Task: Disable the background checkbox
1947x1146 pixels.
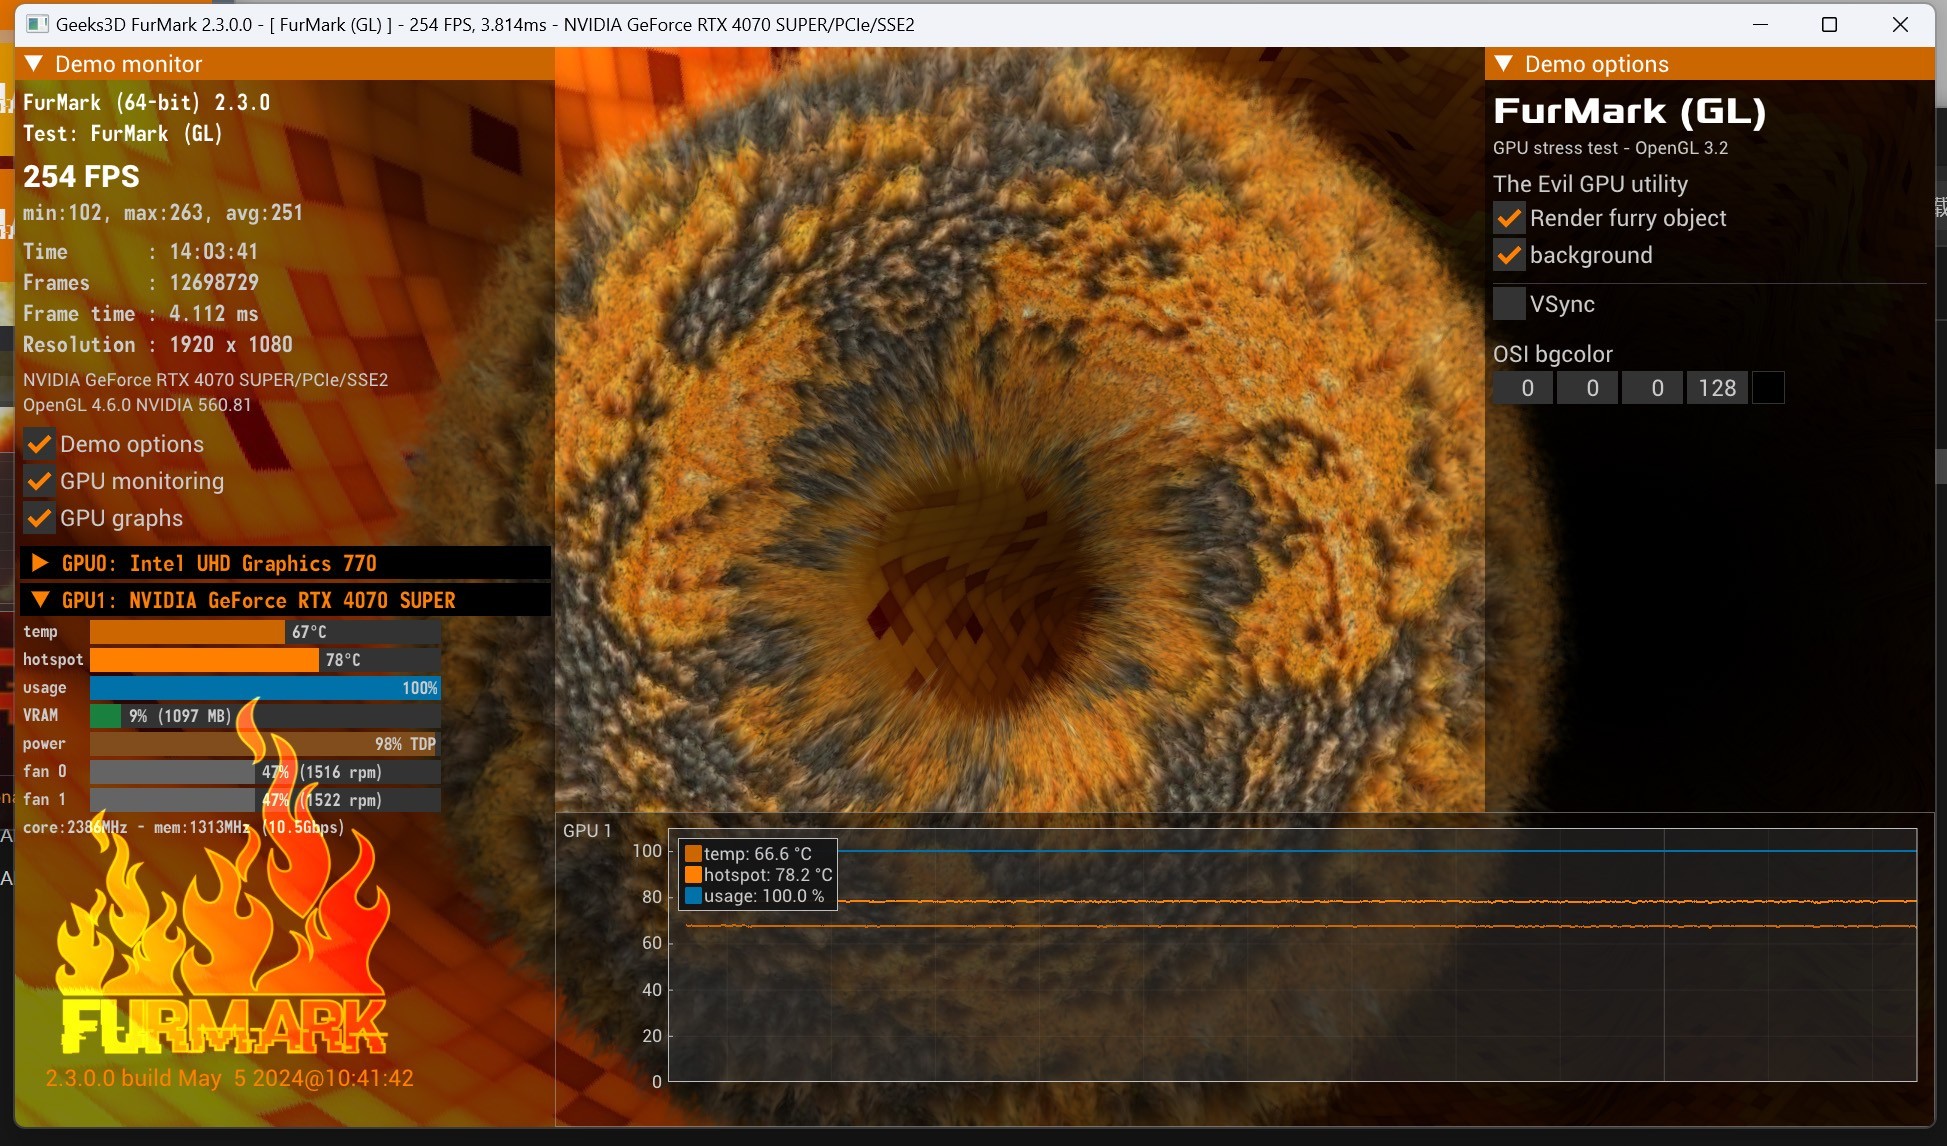Action: 1509,255
